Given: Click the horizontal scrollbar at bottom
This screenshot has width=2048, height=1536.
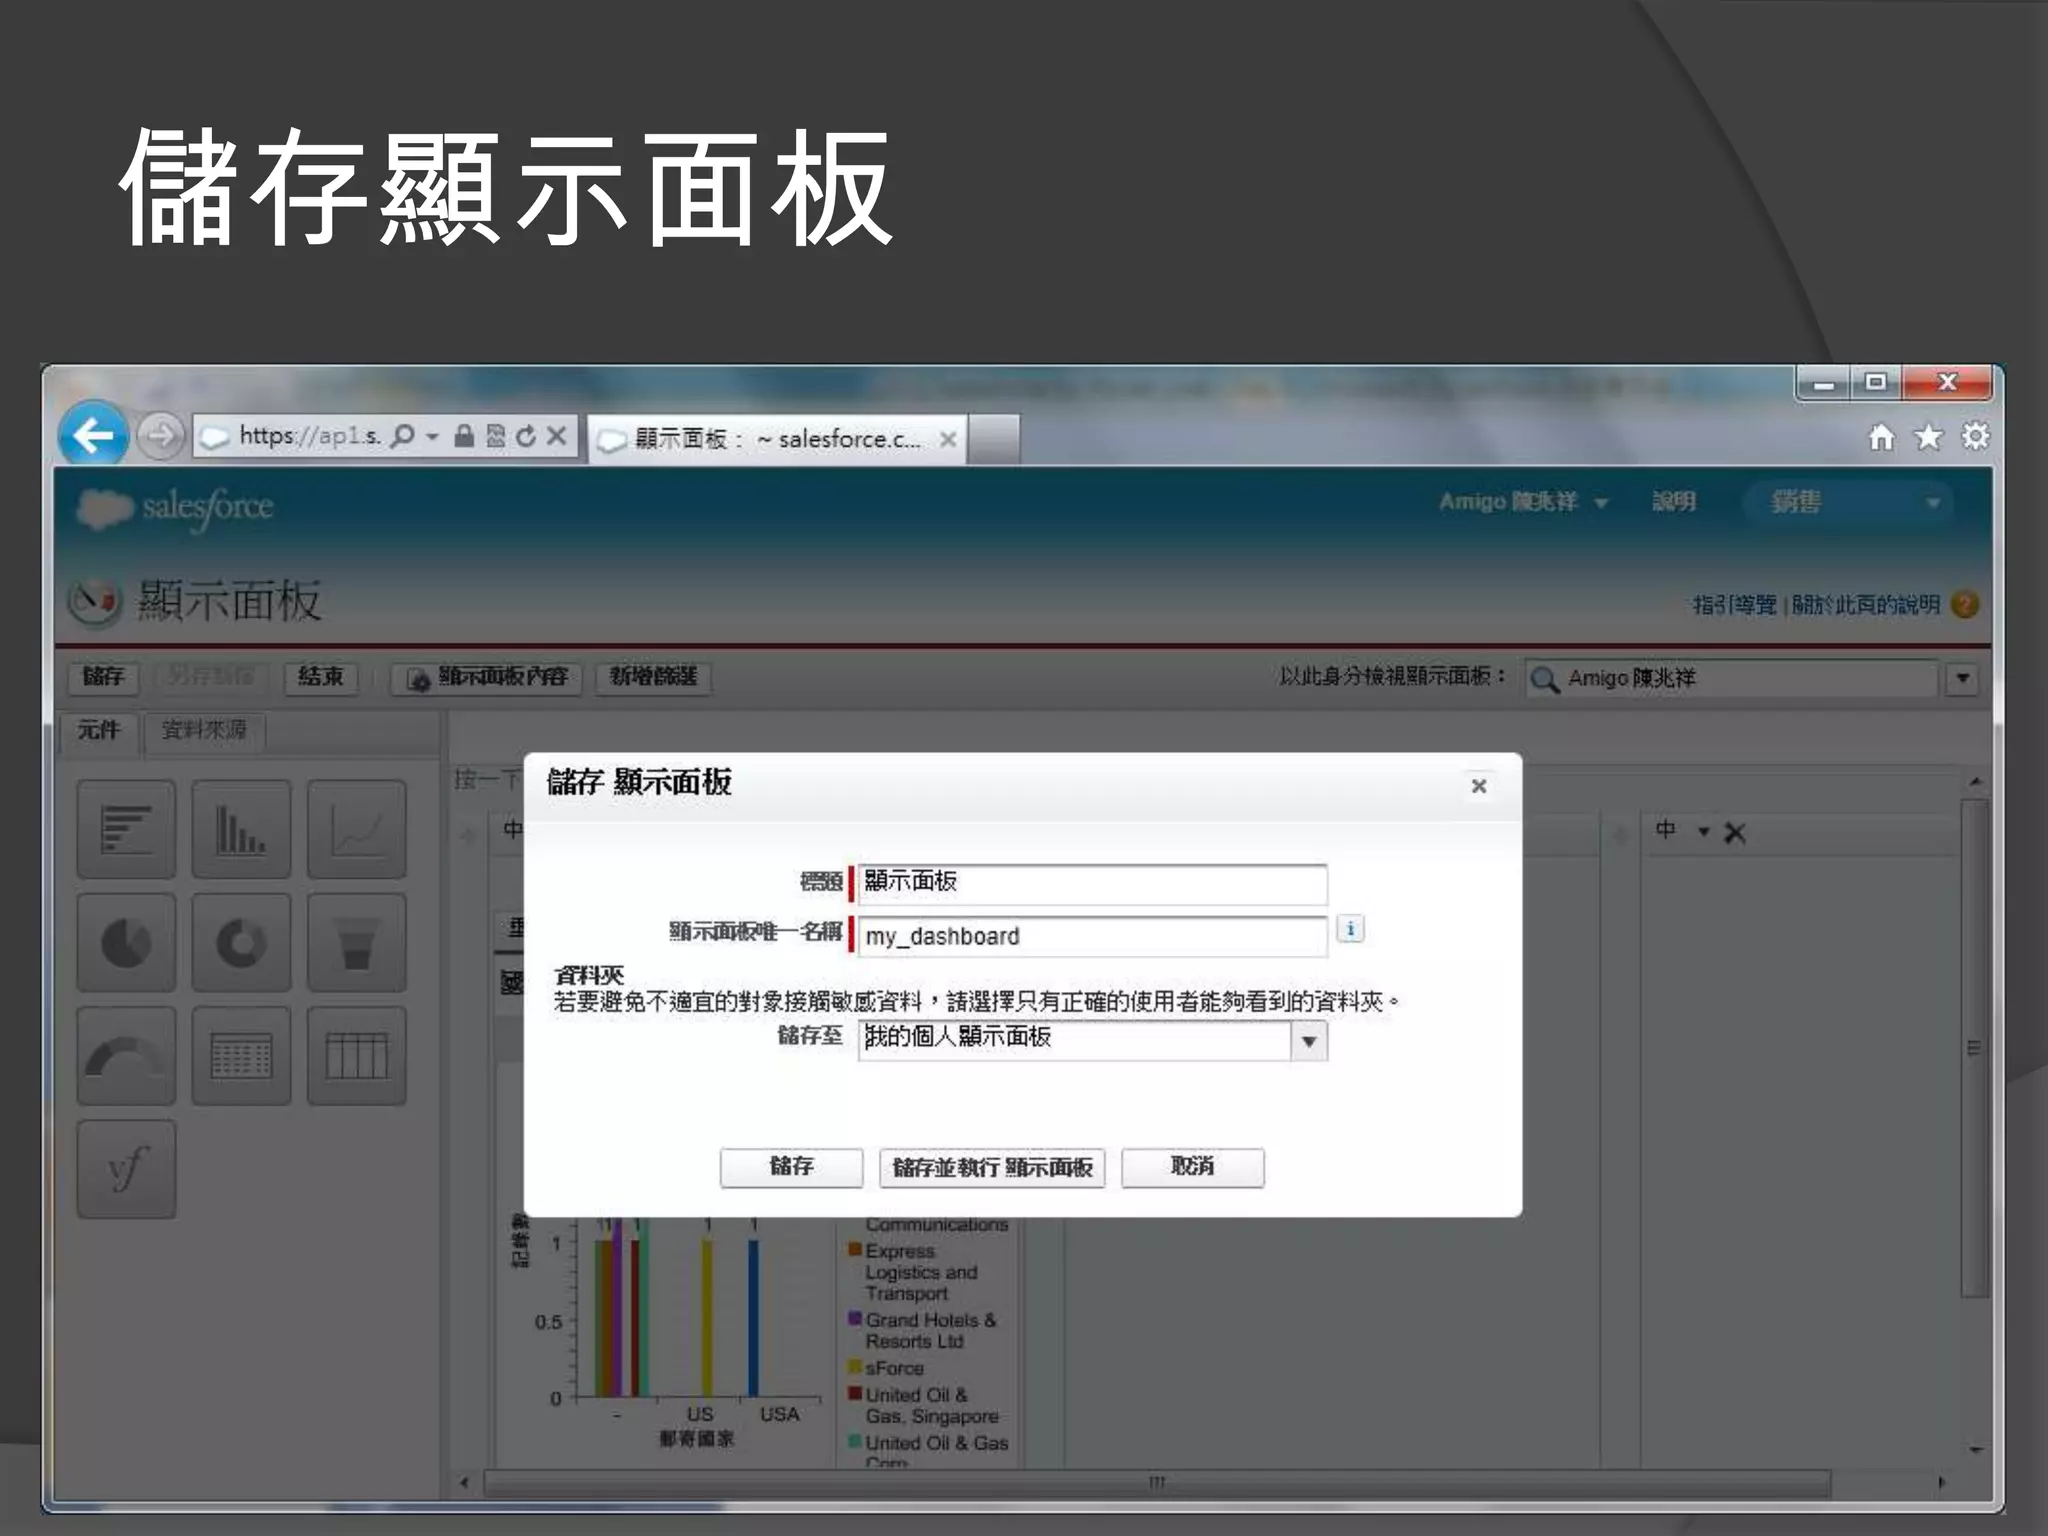Looking at the screenshot, I should [x=1156, y=1482].
